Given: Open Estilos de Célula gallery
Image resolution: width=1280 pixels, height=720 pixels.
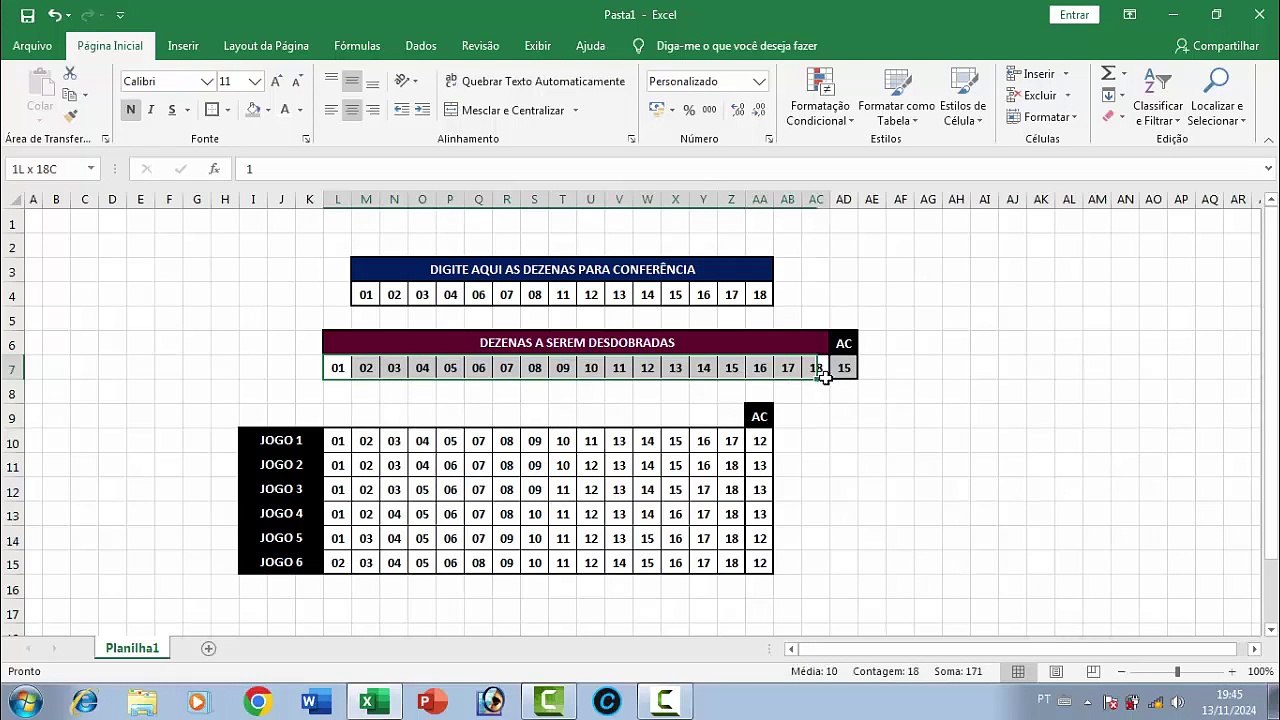Looking at the screenshot, I should pyautogui.click(x=963, y=98).
